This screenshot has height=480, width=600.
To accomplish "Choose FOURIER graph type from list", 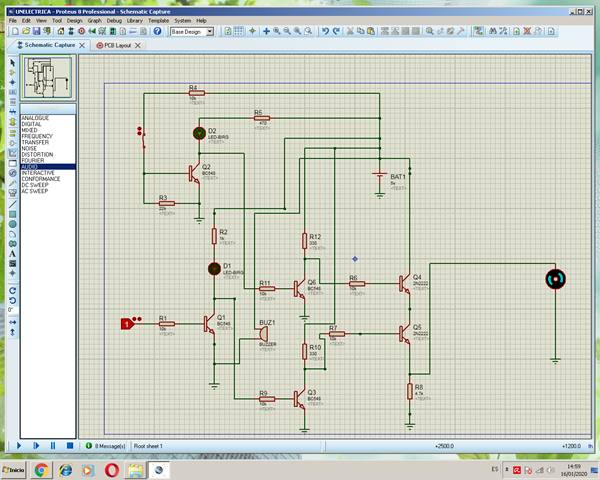I will click(33, 160).
